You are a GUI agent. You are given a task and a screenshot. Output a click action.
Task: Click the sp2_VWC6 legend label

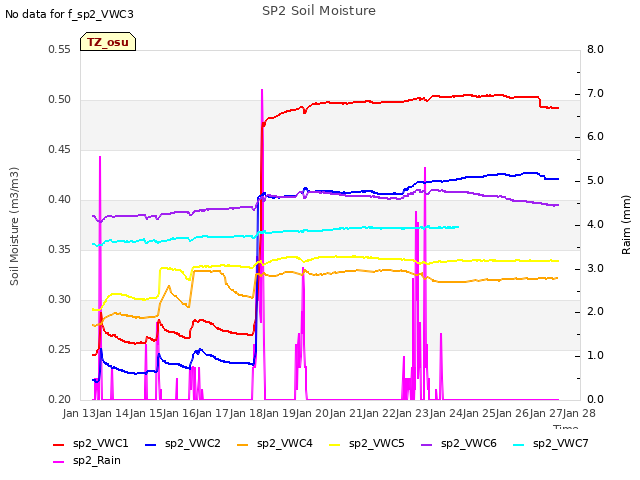[469, 443]
